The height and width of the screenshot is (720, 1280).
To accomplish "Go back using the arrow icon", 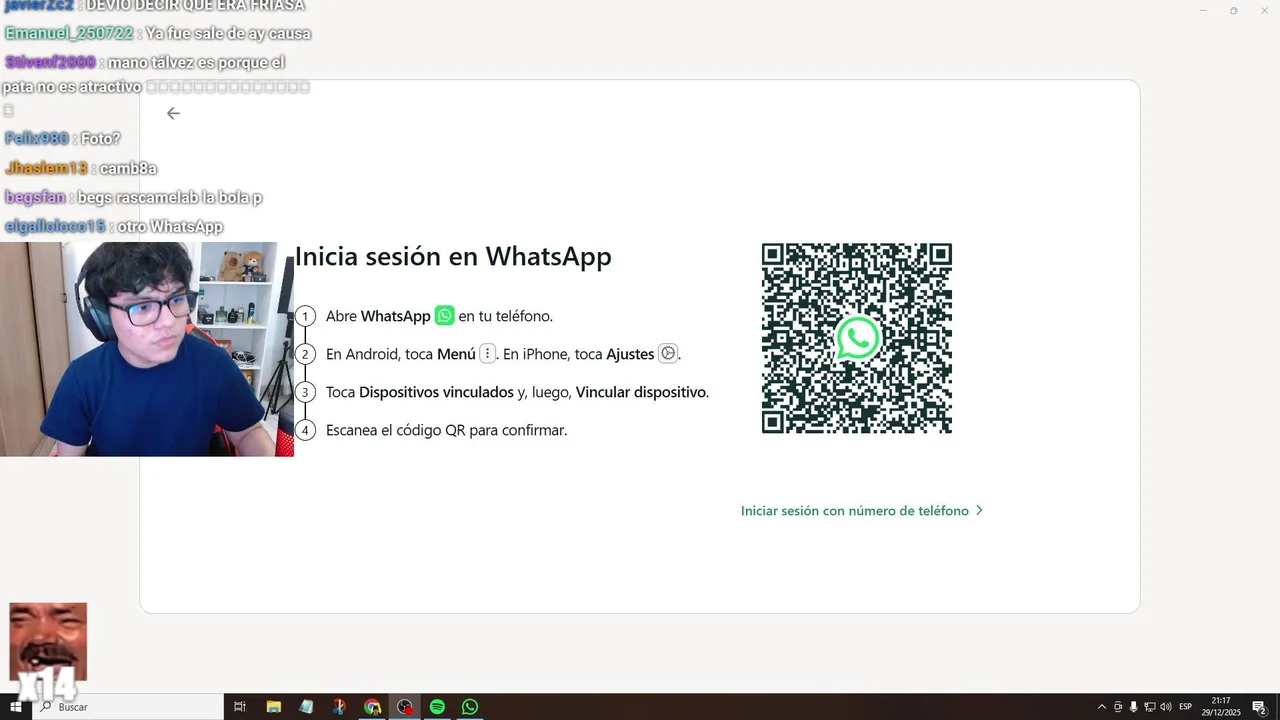I will click(173, 113).
